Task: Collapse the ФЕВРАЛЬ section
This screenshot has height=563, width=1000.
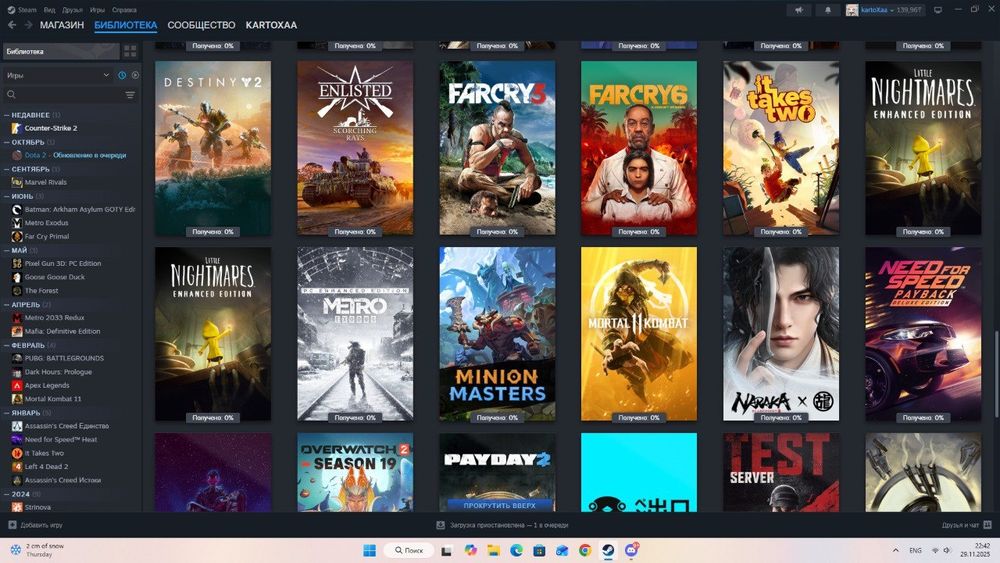Action: coord(6,345)
